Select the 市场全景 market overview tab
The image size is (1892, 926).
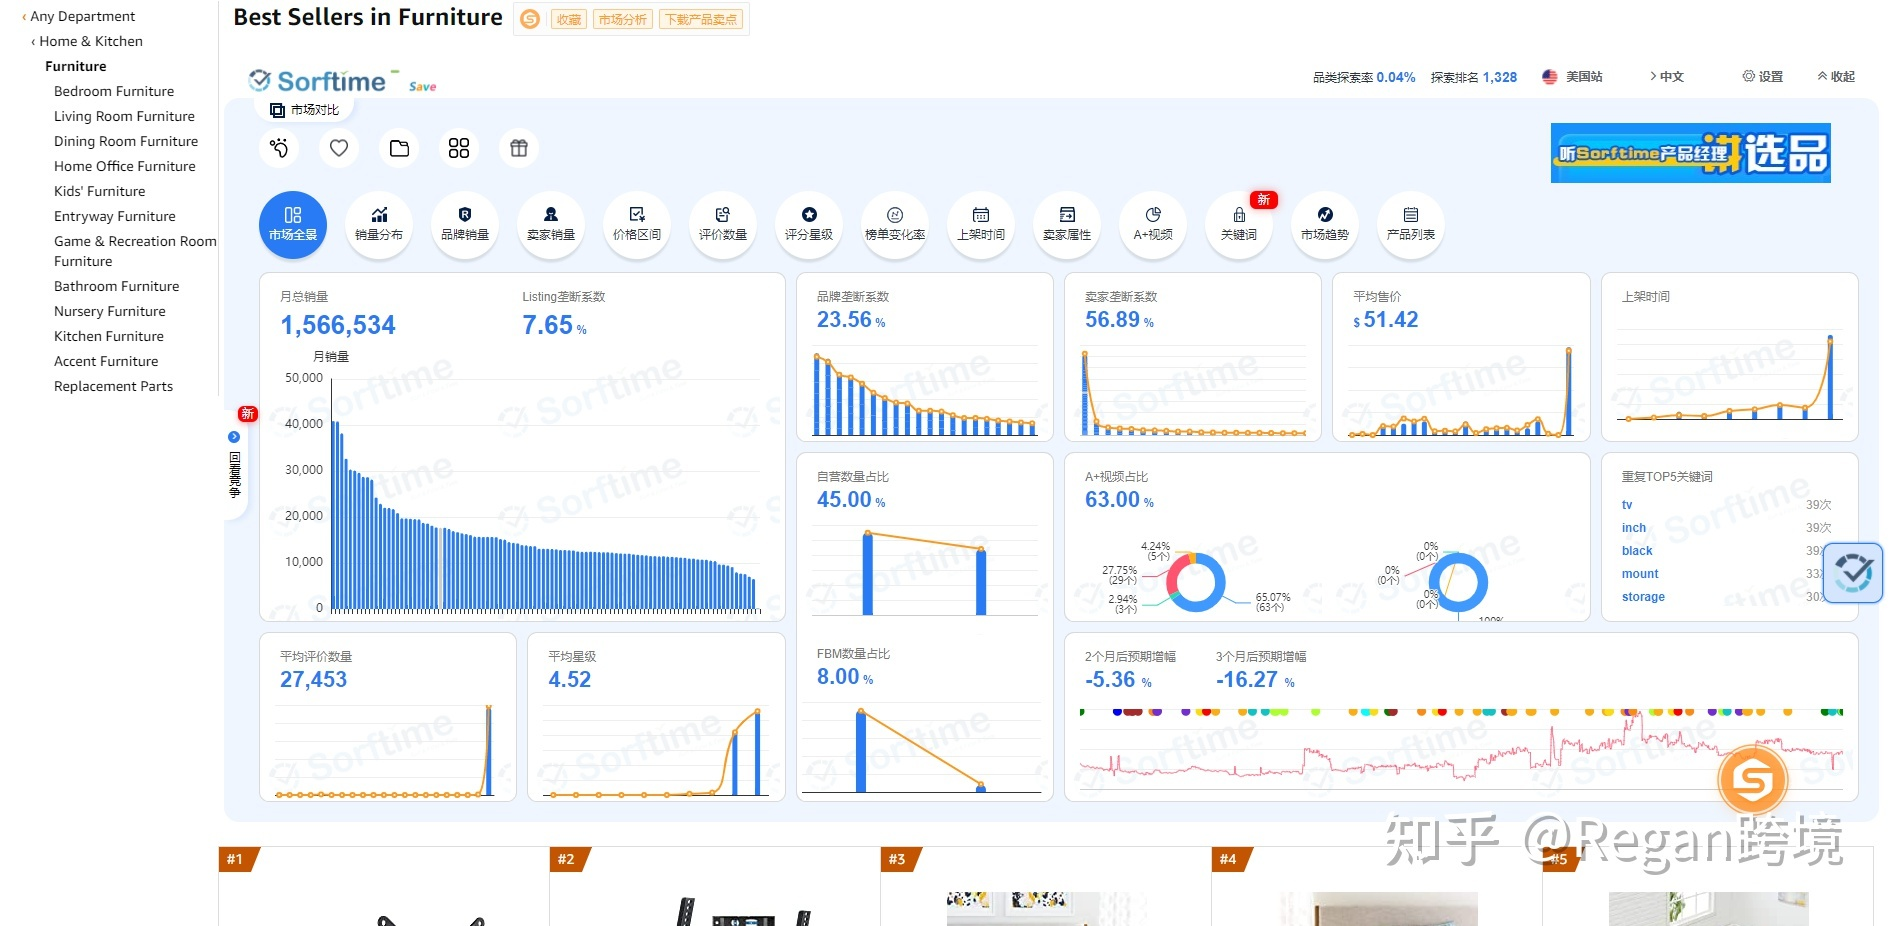pyautogui.click(x=293, y=224)
